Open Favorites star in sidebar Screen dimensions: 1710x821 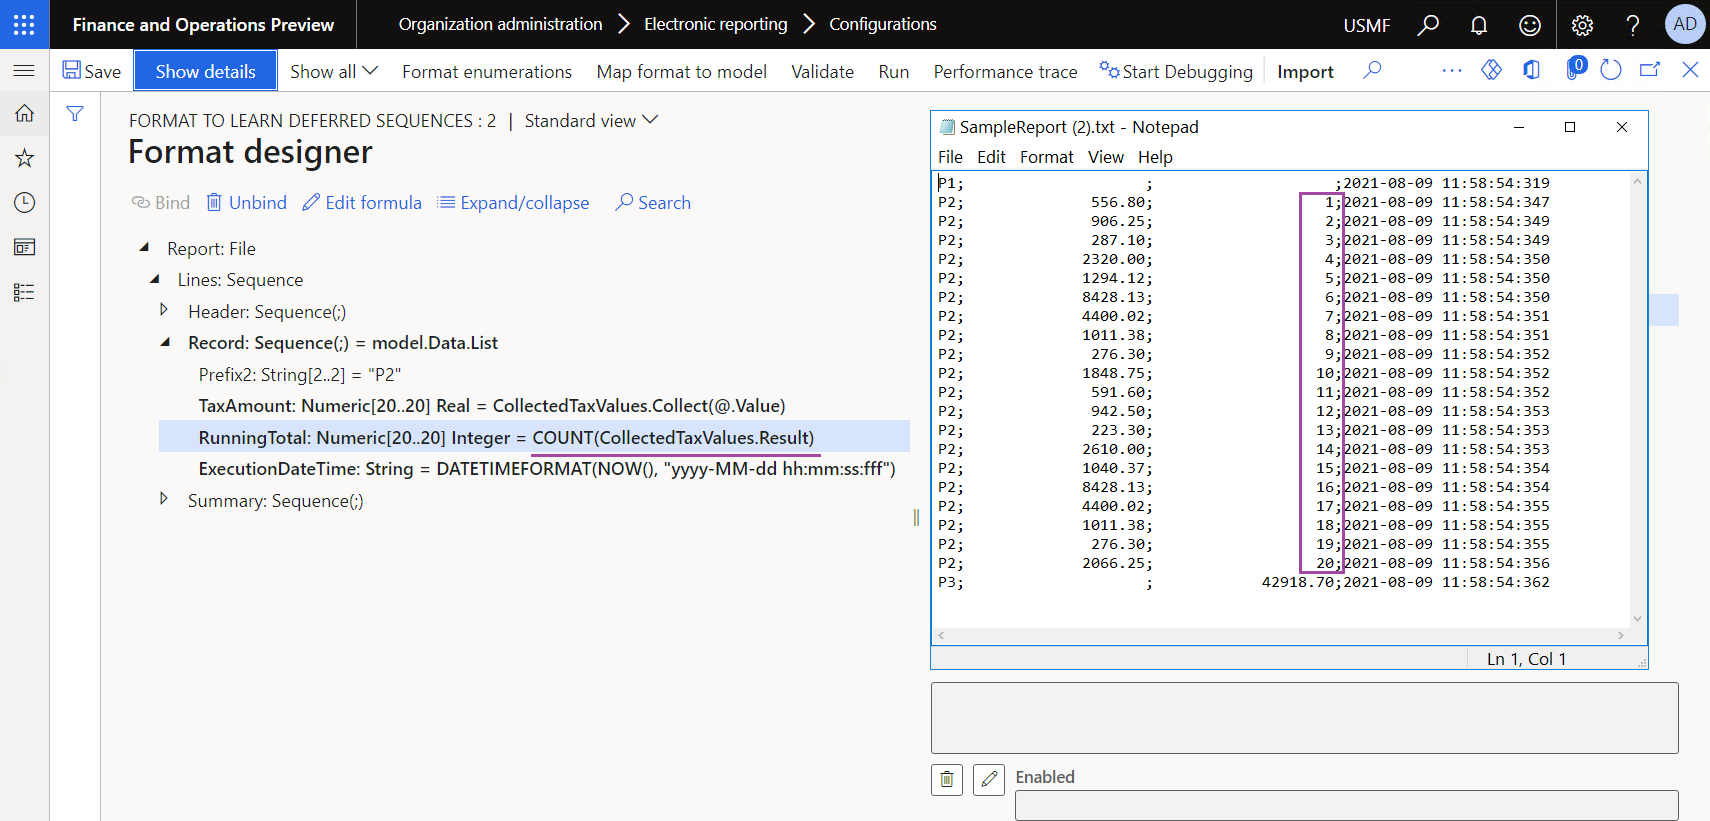click(24, 158)
